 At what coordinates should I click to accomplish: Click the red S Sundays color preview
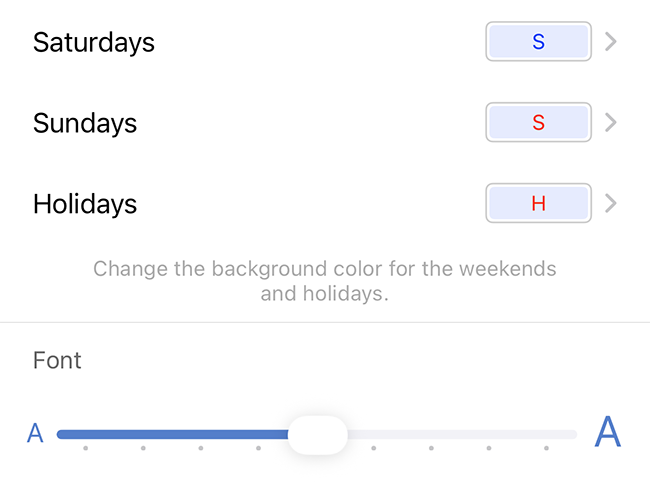point(538,123)
